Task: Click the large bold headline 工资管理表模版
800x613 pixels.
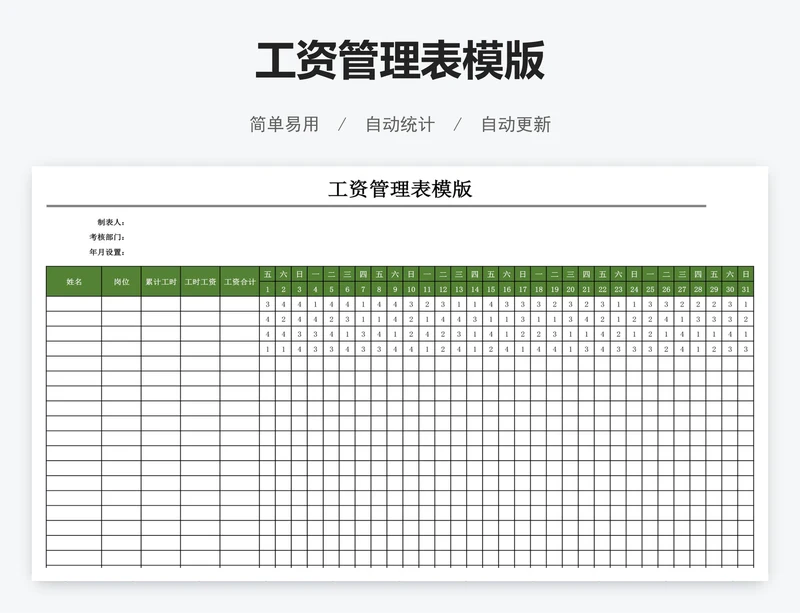Action: coord(400,61)
